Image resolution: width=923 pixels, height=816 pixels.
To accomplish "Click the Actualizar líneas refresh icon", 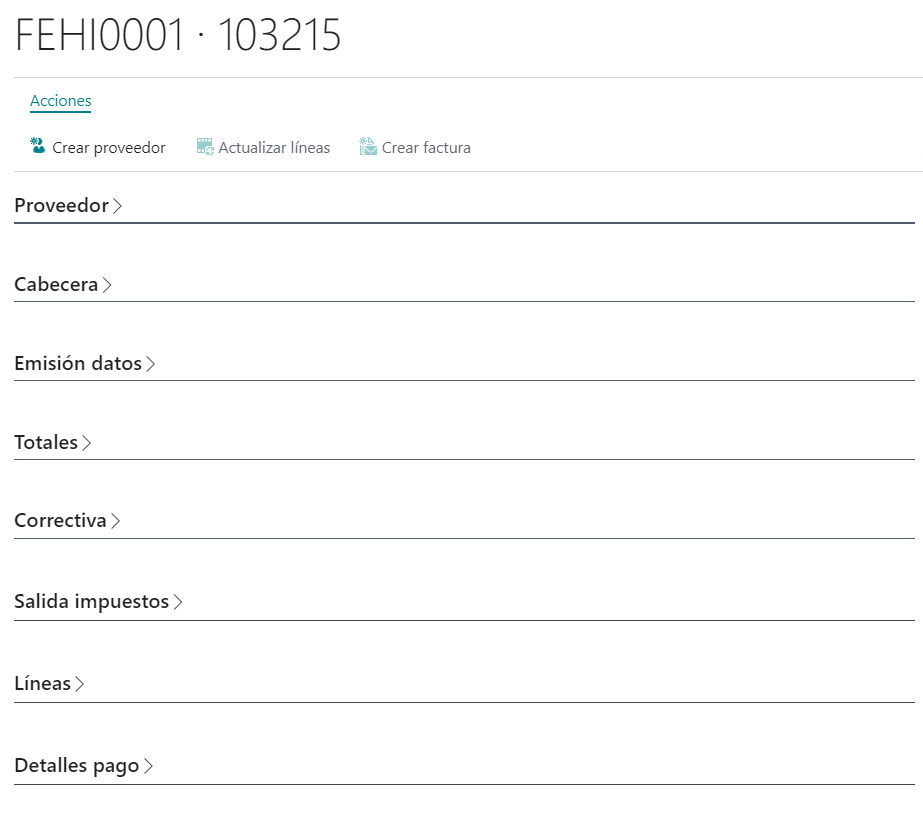I will point(205,146).
